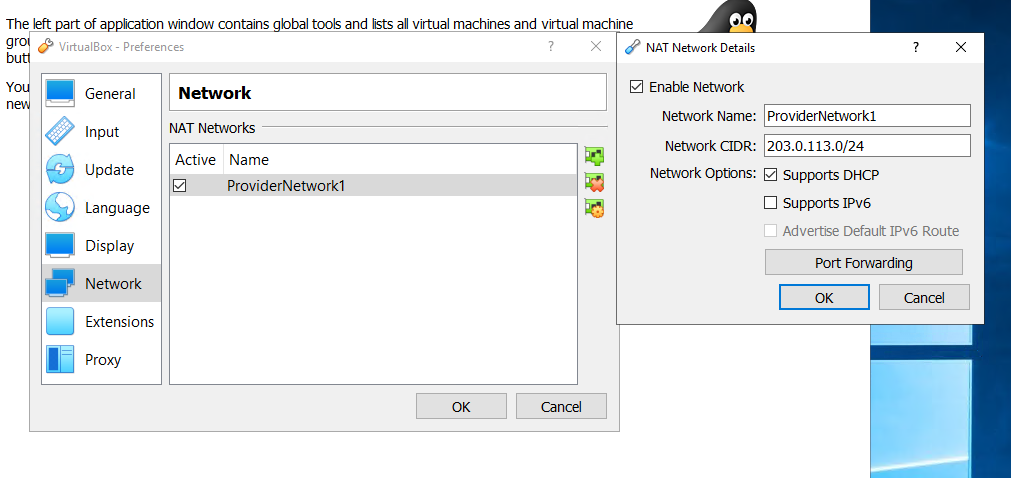Close the NAT Network Details window
Image resolution: width=1011 pixels, height=478 pixels.
(x=961, y=47)
